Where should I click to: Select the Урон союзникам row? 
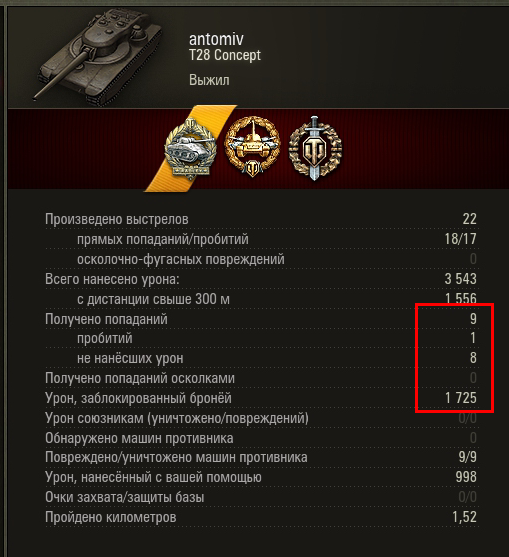[x=261, y=418]
